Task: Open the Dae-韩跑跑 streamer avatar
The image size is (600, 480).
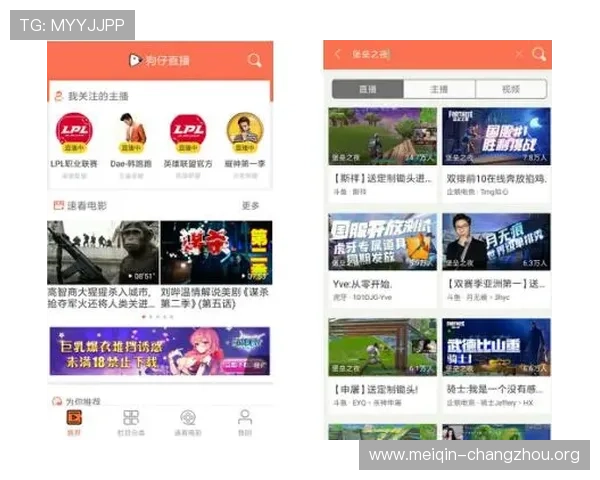Action: coord(131,131)
